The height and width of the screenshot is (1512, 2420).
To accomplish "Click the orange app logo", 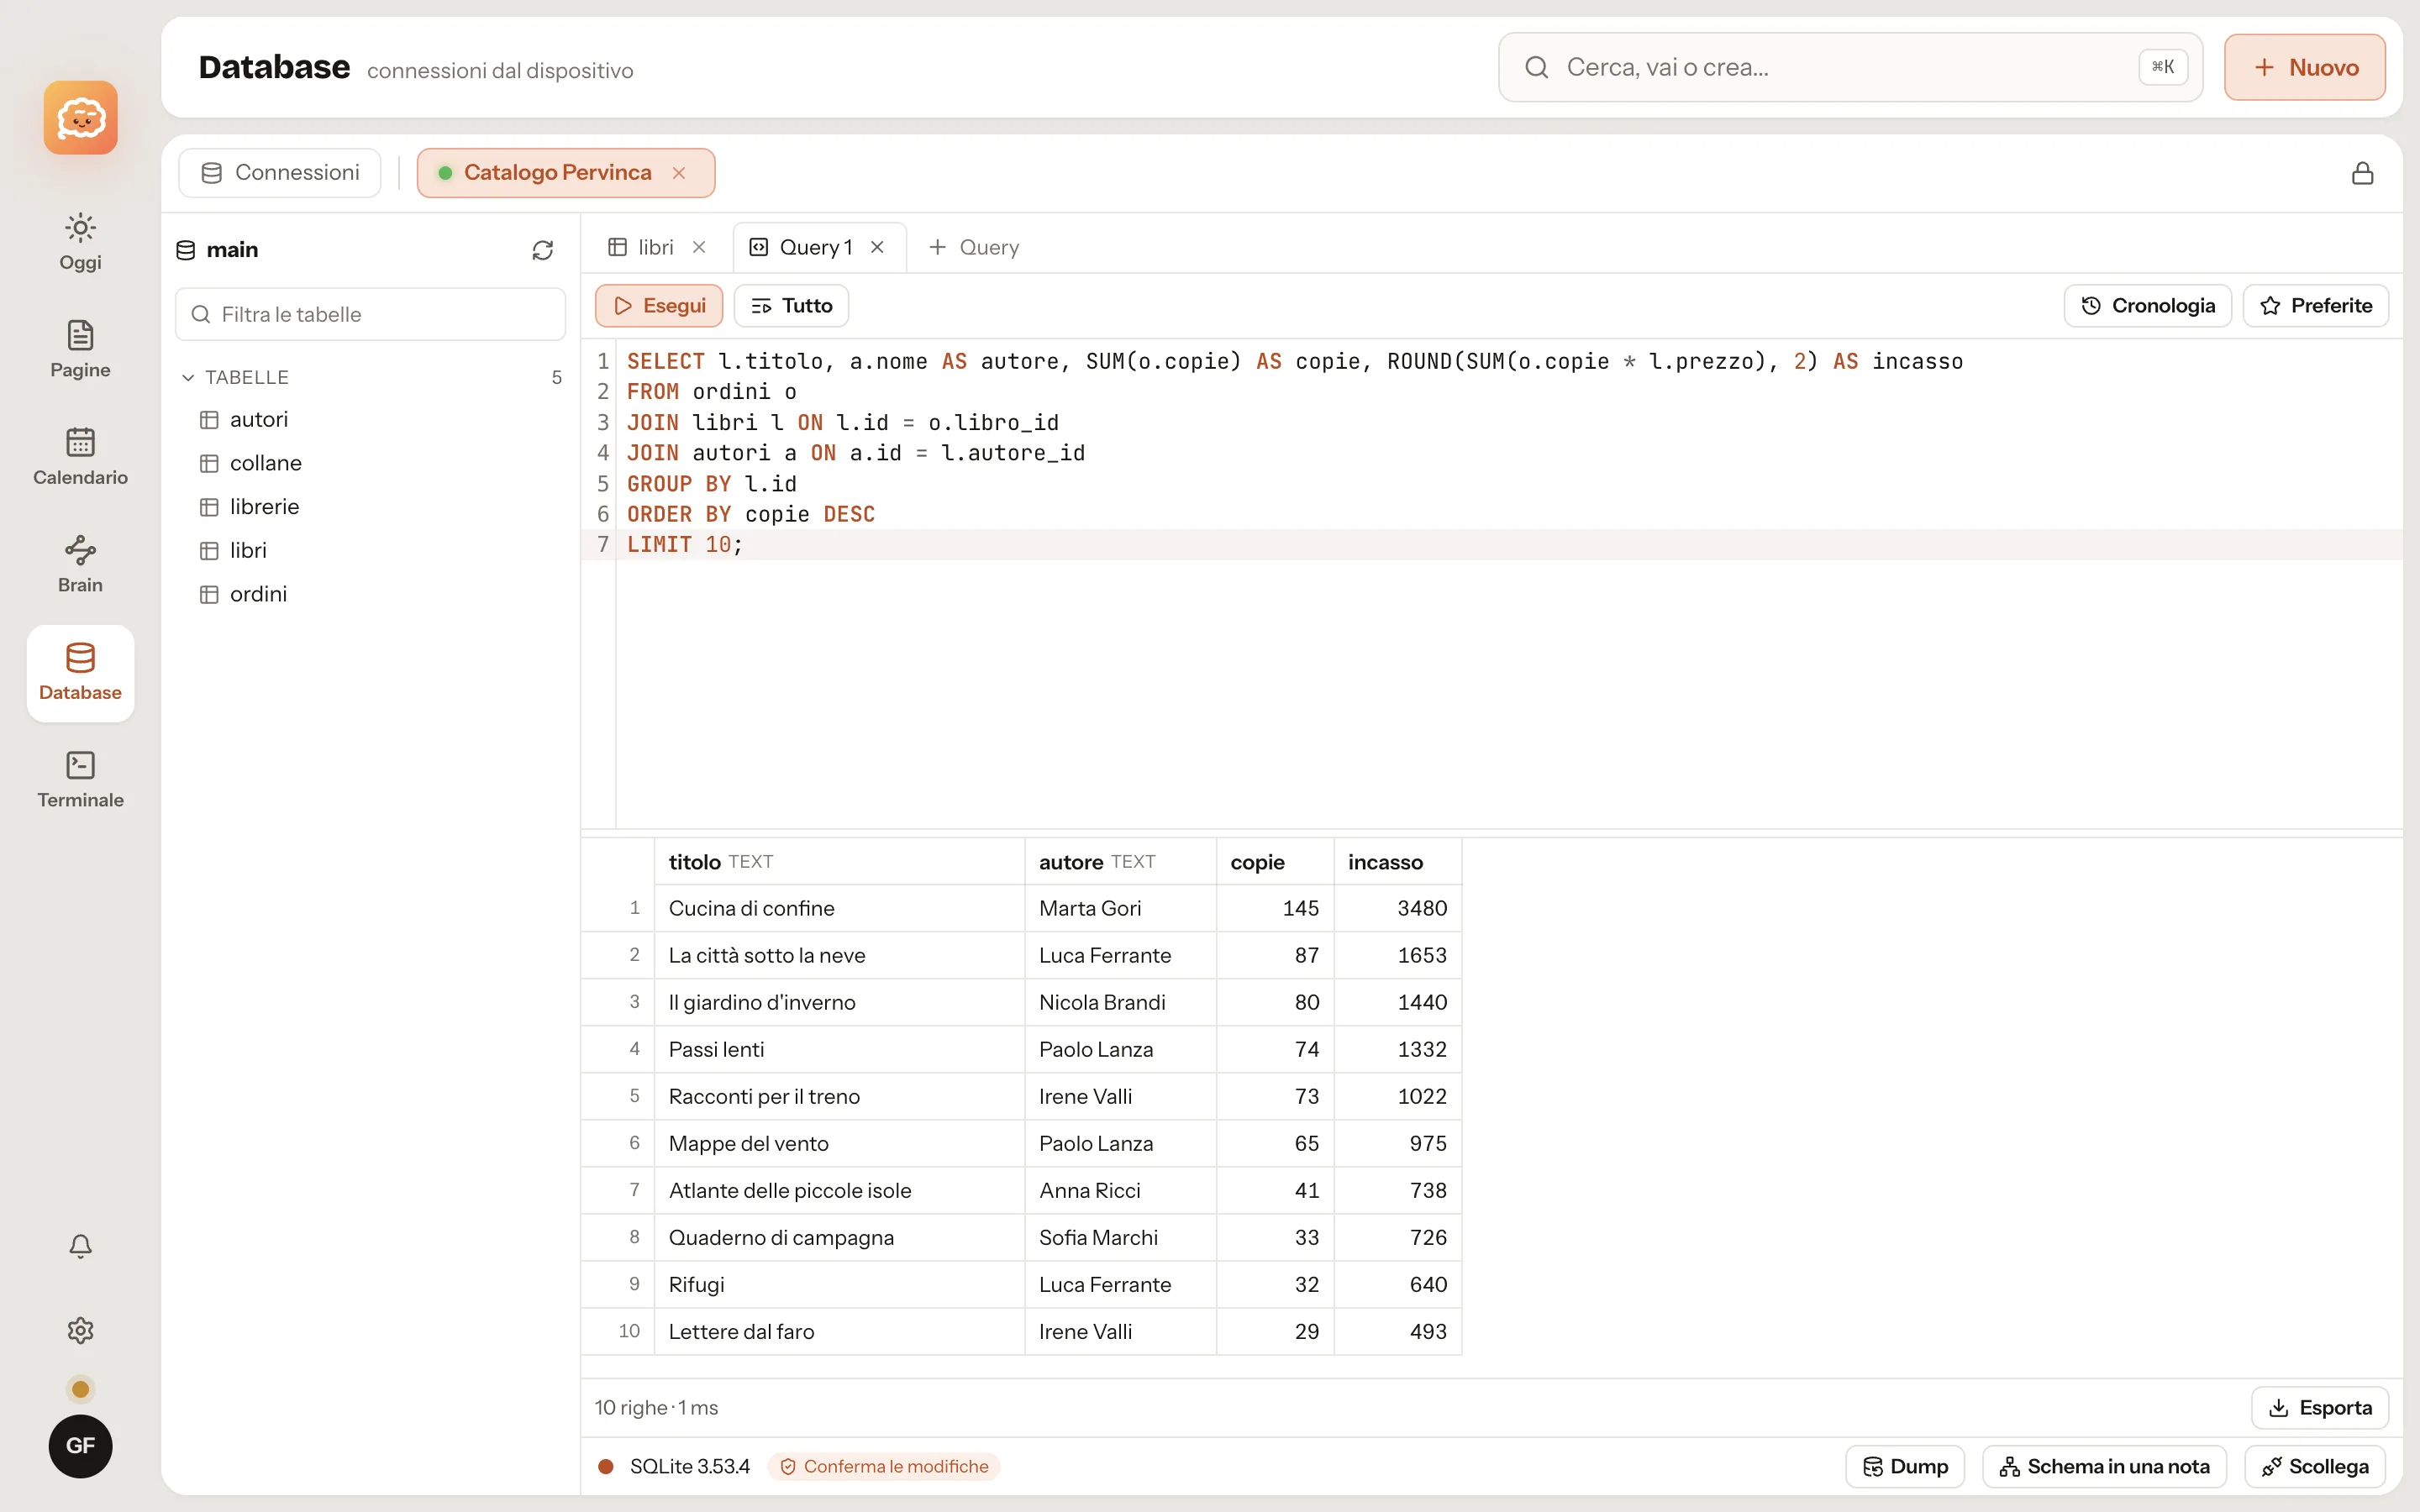I will tap(80, 118).
